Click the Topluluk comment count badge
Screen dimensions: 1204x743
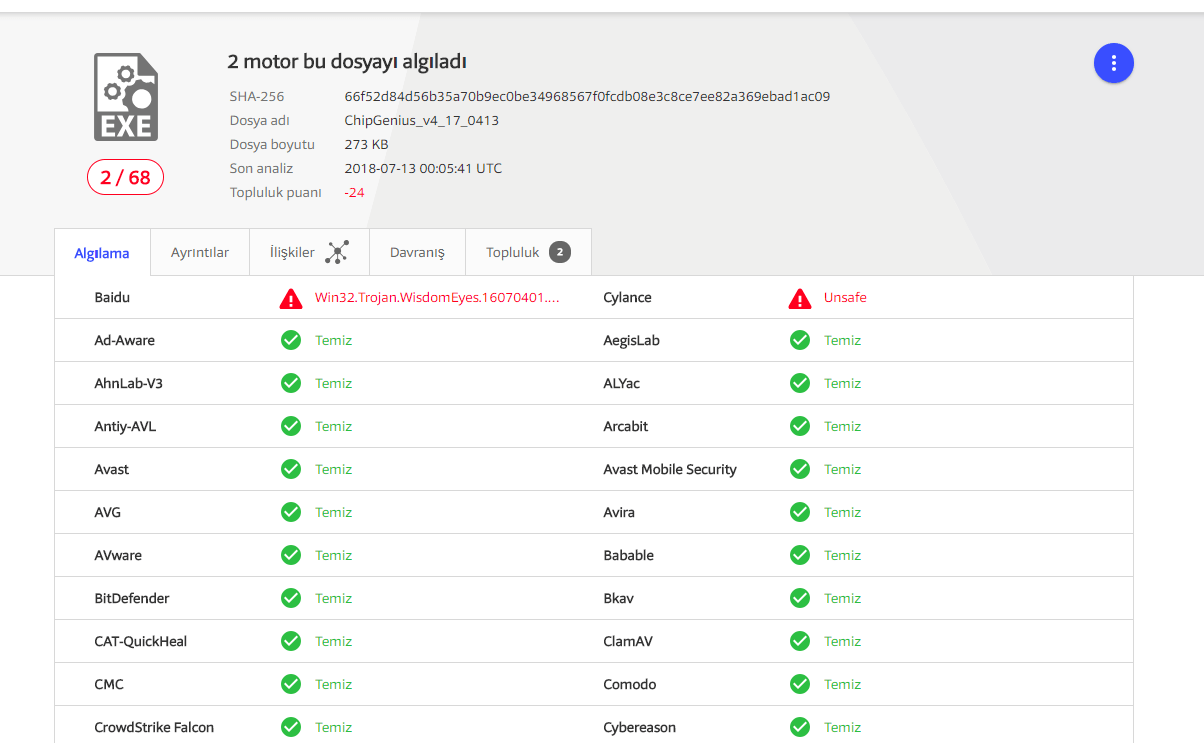click(x=560, y=252)
